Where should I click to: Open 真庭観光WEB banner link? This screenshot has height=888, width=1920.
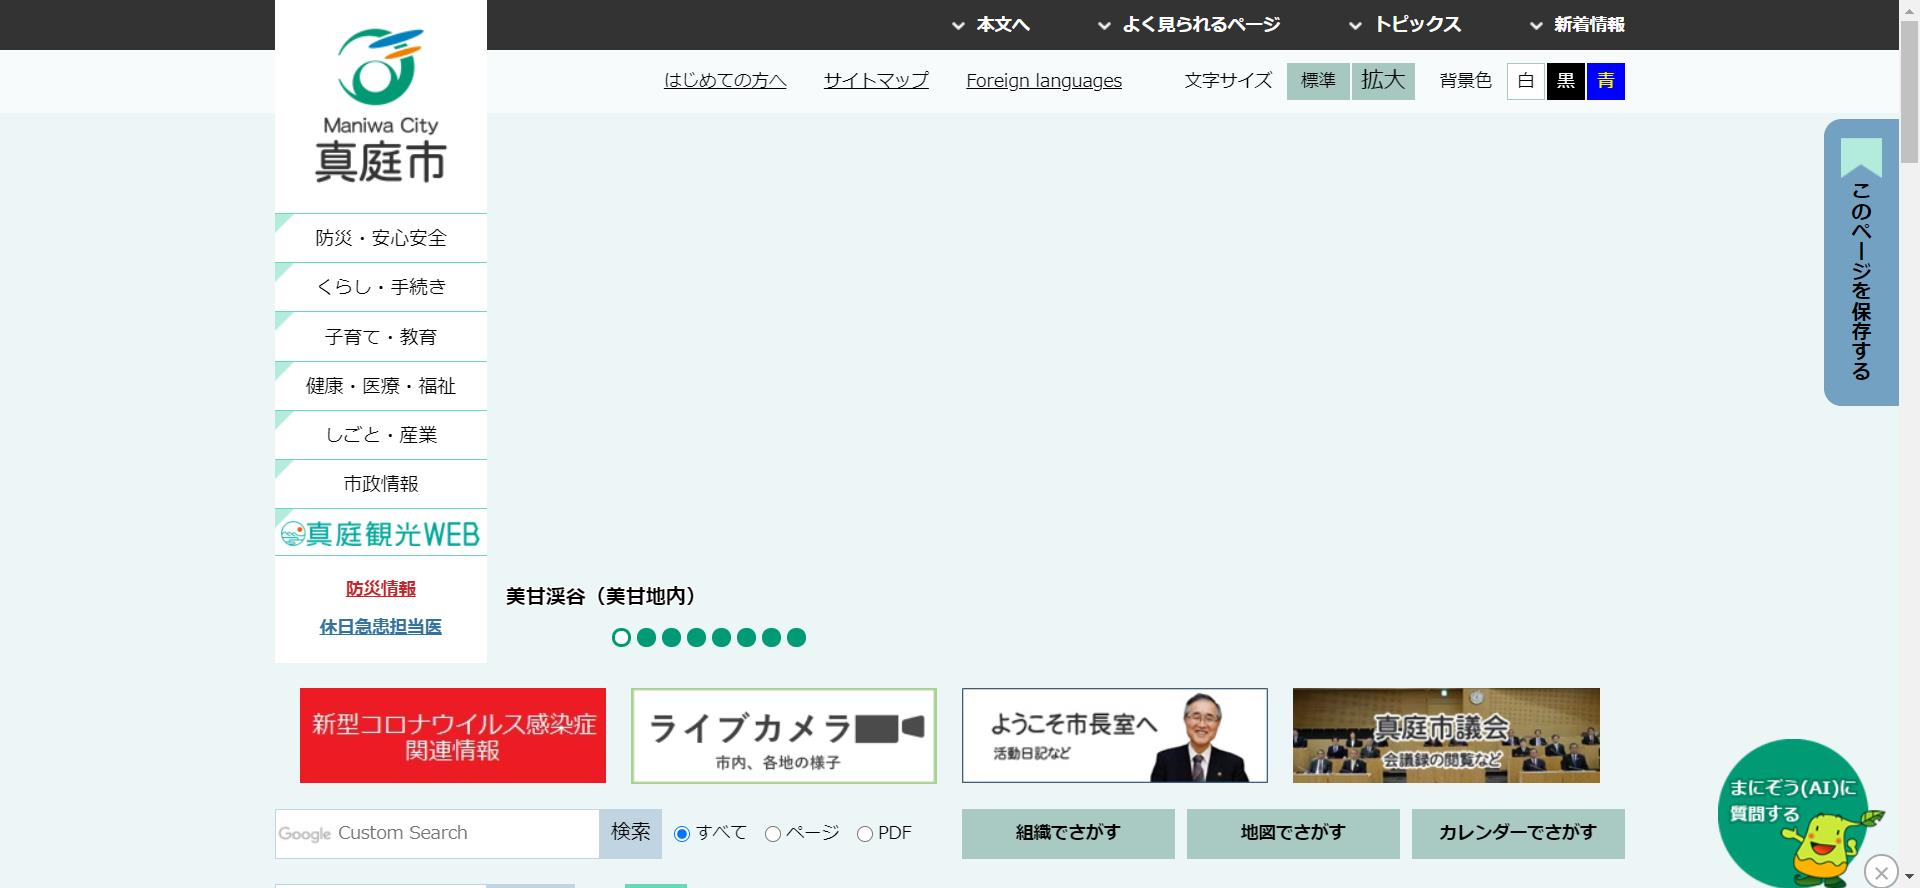pos(381,533)
